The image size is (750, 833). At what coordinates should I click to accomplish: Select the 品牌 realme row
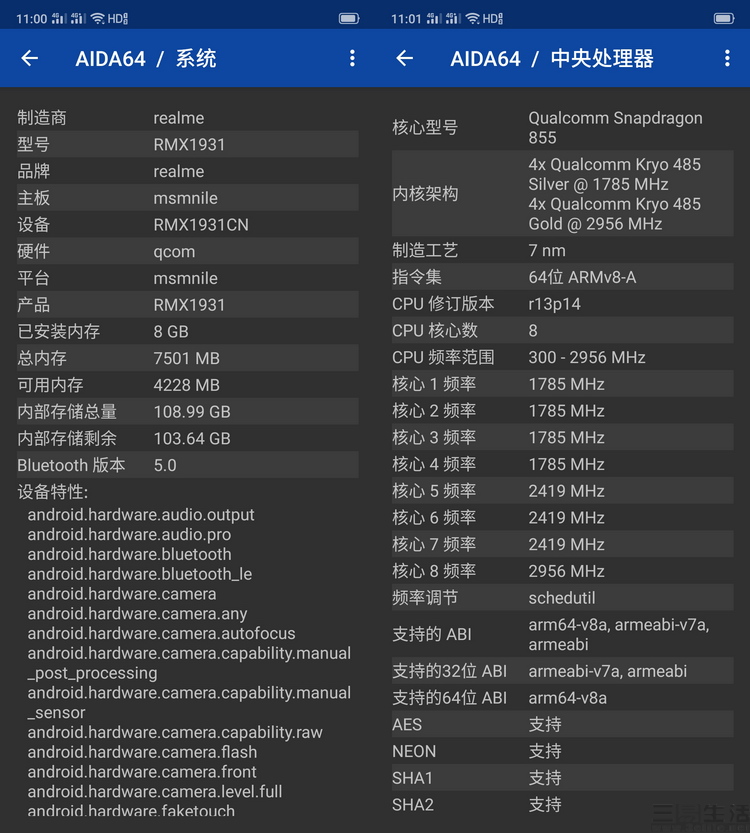(188, 171)
